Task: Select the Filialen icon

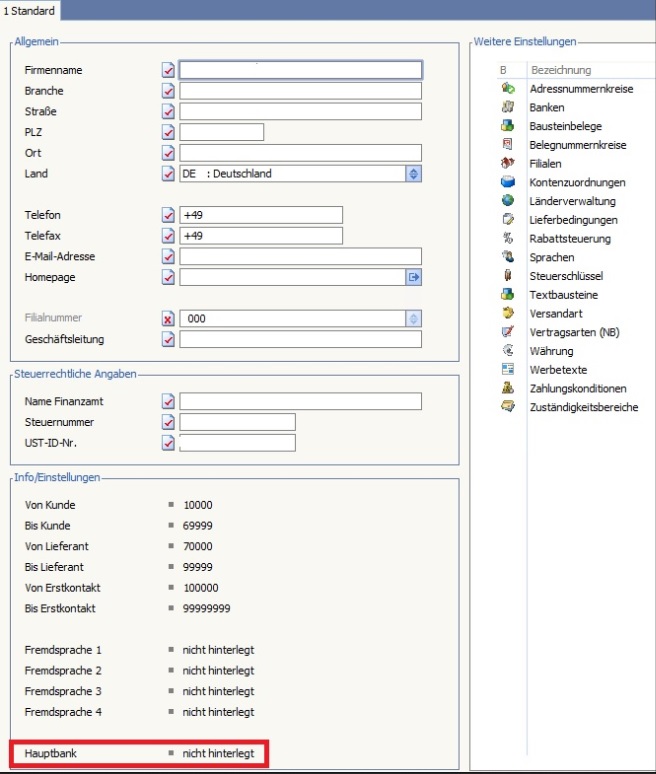Action: pyautogui.click(x=507, y=163)
